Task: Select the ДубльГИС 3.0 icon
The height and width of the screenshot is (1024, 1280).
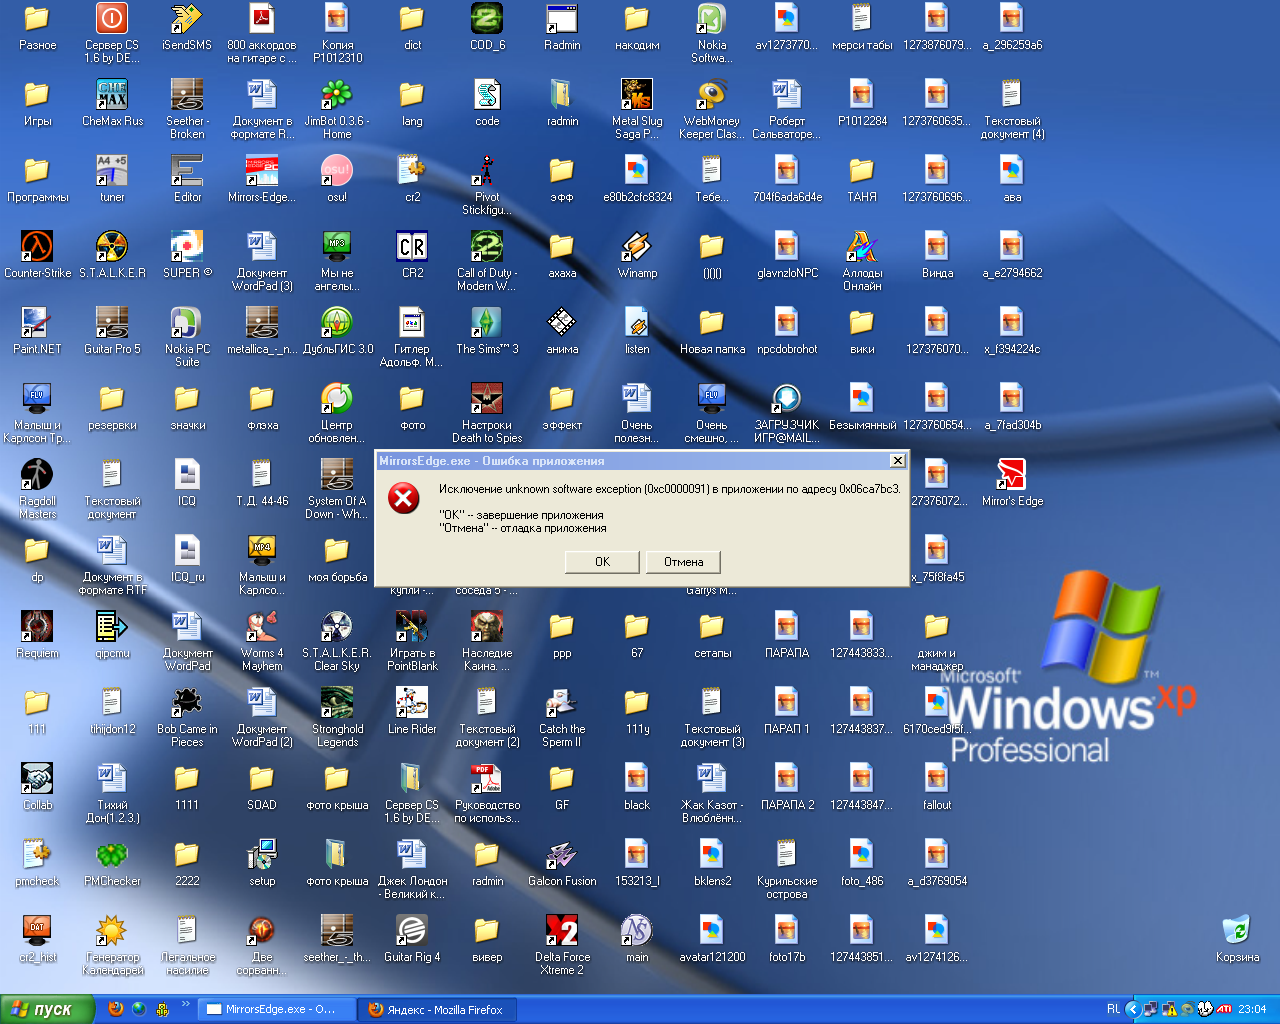Action: [337, 330]
